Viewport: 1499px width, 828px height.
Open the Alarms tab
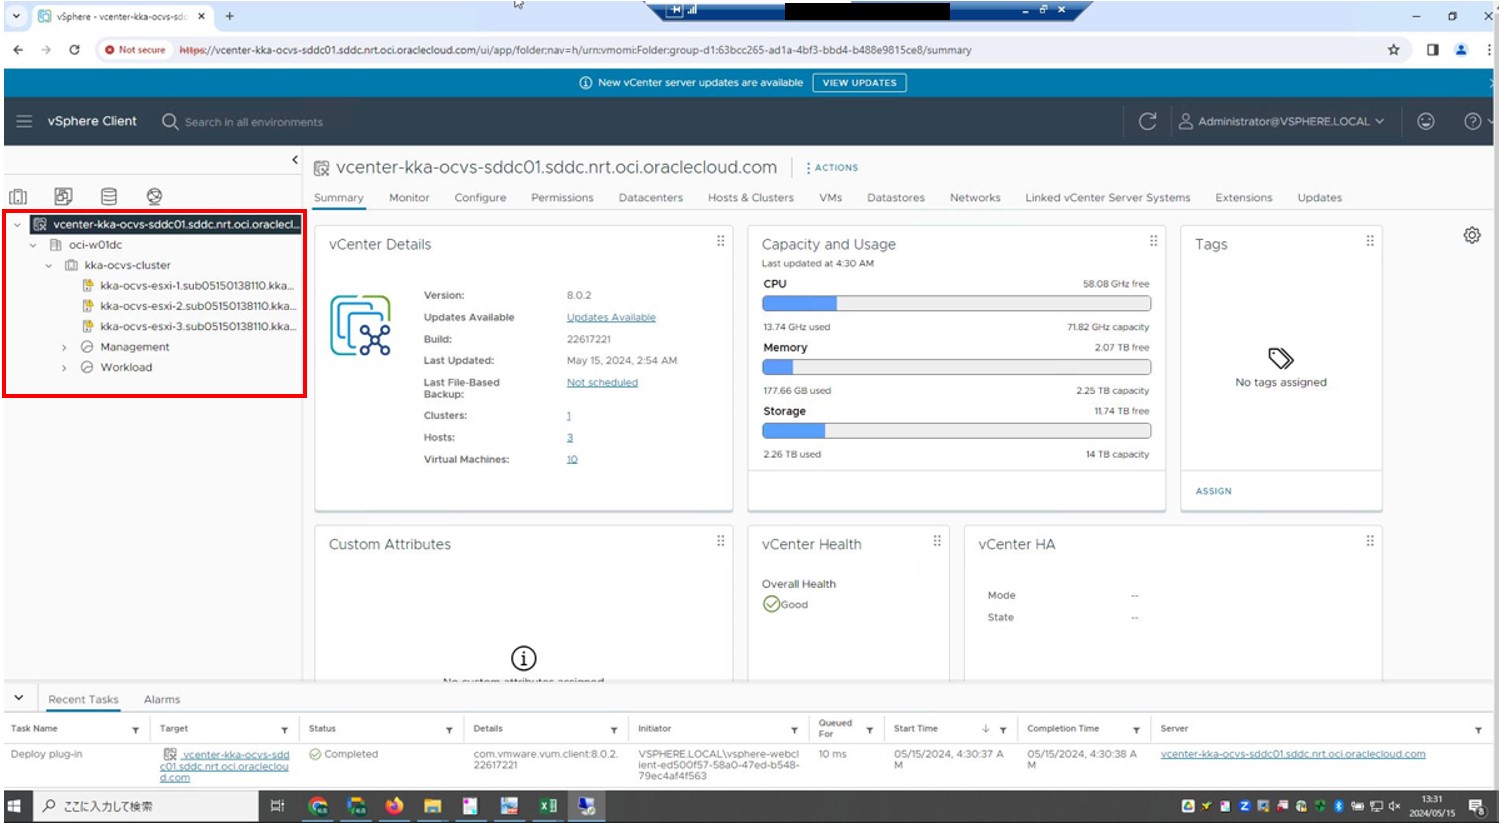[x=162, y=700]
